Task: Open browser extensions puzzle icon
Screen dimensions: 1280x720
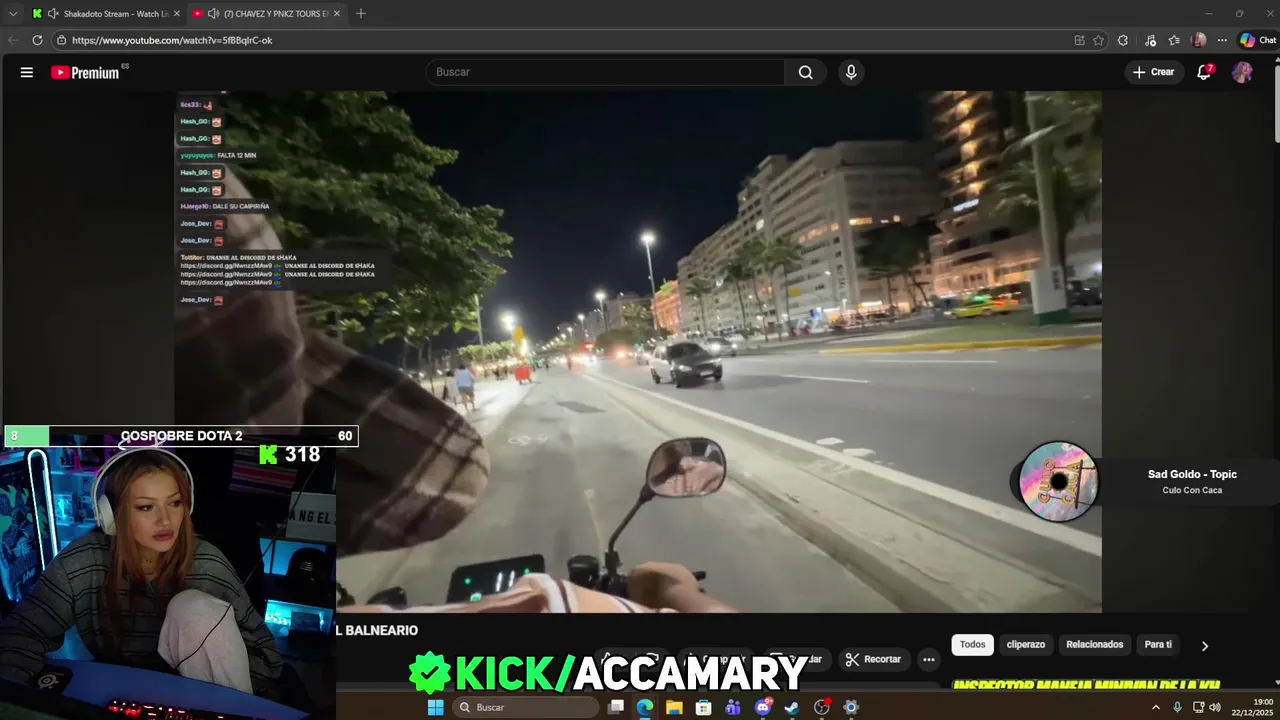Action: point(1123,40)
